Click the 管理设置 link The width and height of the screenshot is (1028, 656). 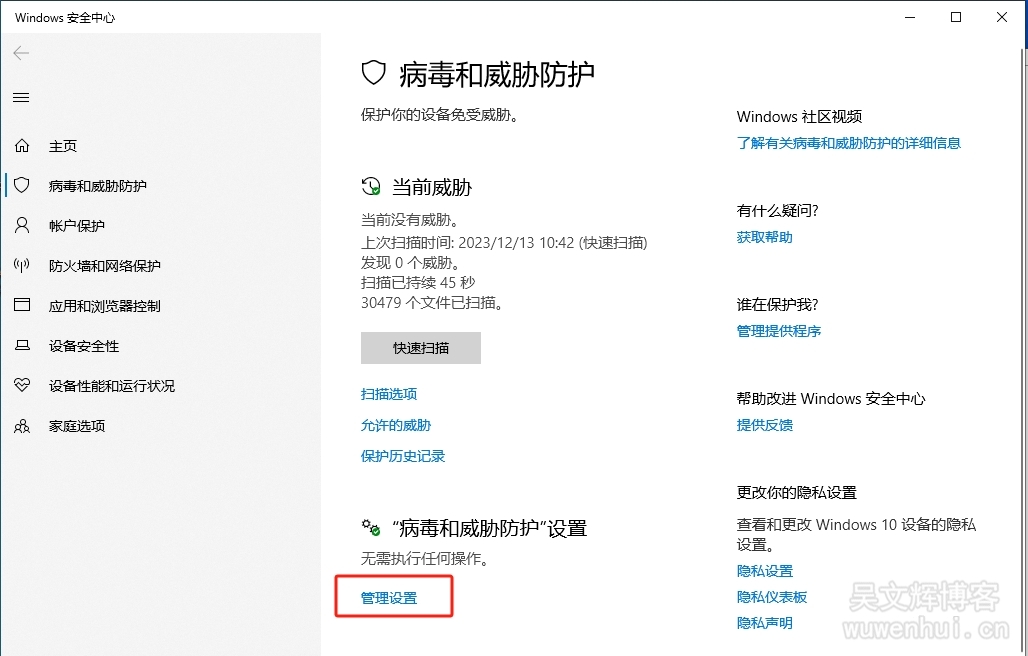(389, 598)
